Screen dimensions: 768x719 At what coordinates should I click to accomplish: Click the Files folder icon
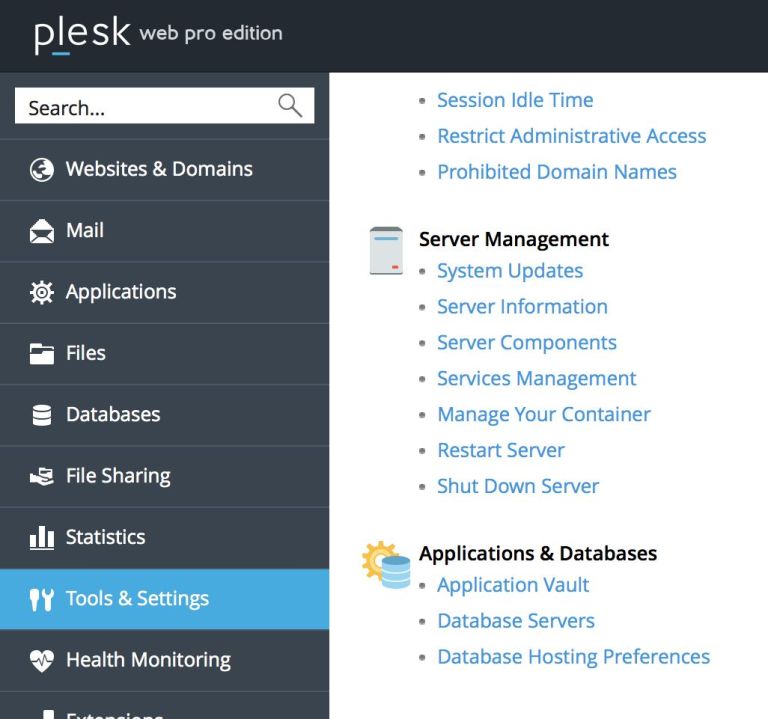click(42, 354)
